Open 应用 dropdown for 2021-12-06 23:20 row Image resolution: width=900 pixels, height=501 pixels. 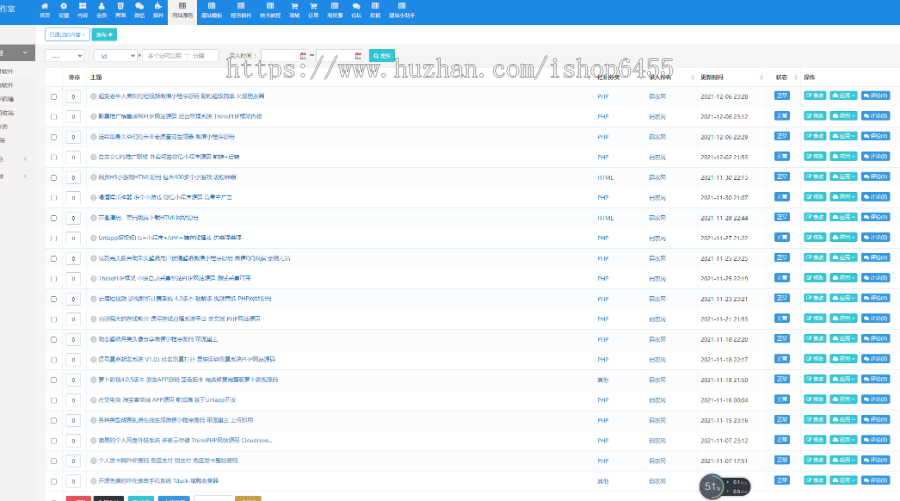point(843,96)
